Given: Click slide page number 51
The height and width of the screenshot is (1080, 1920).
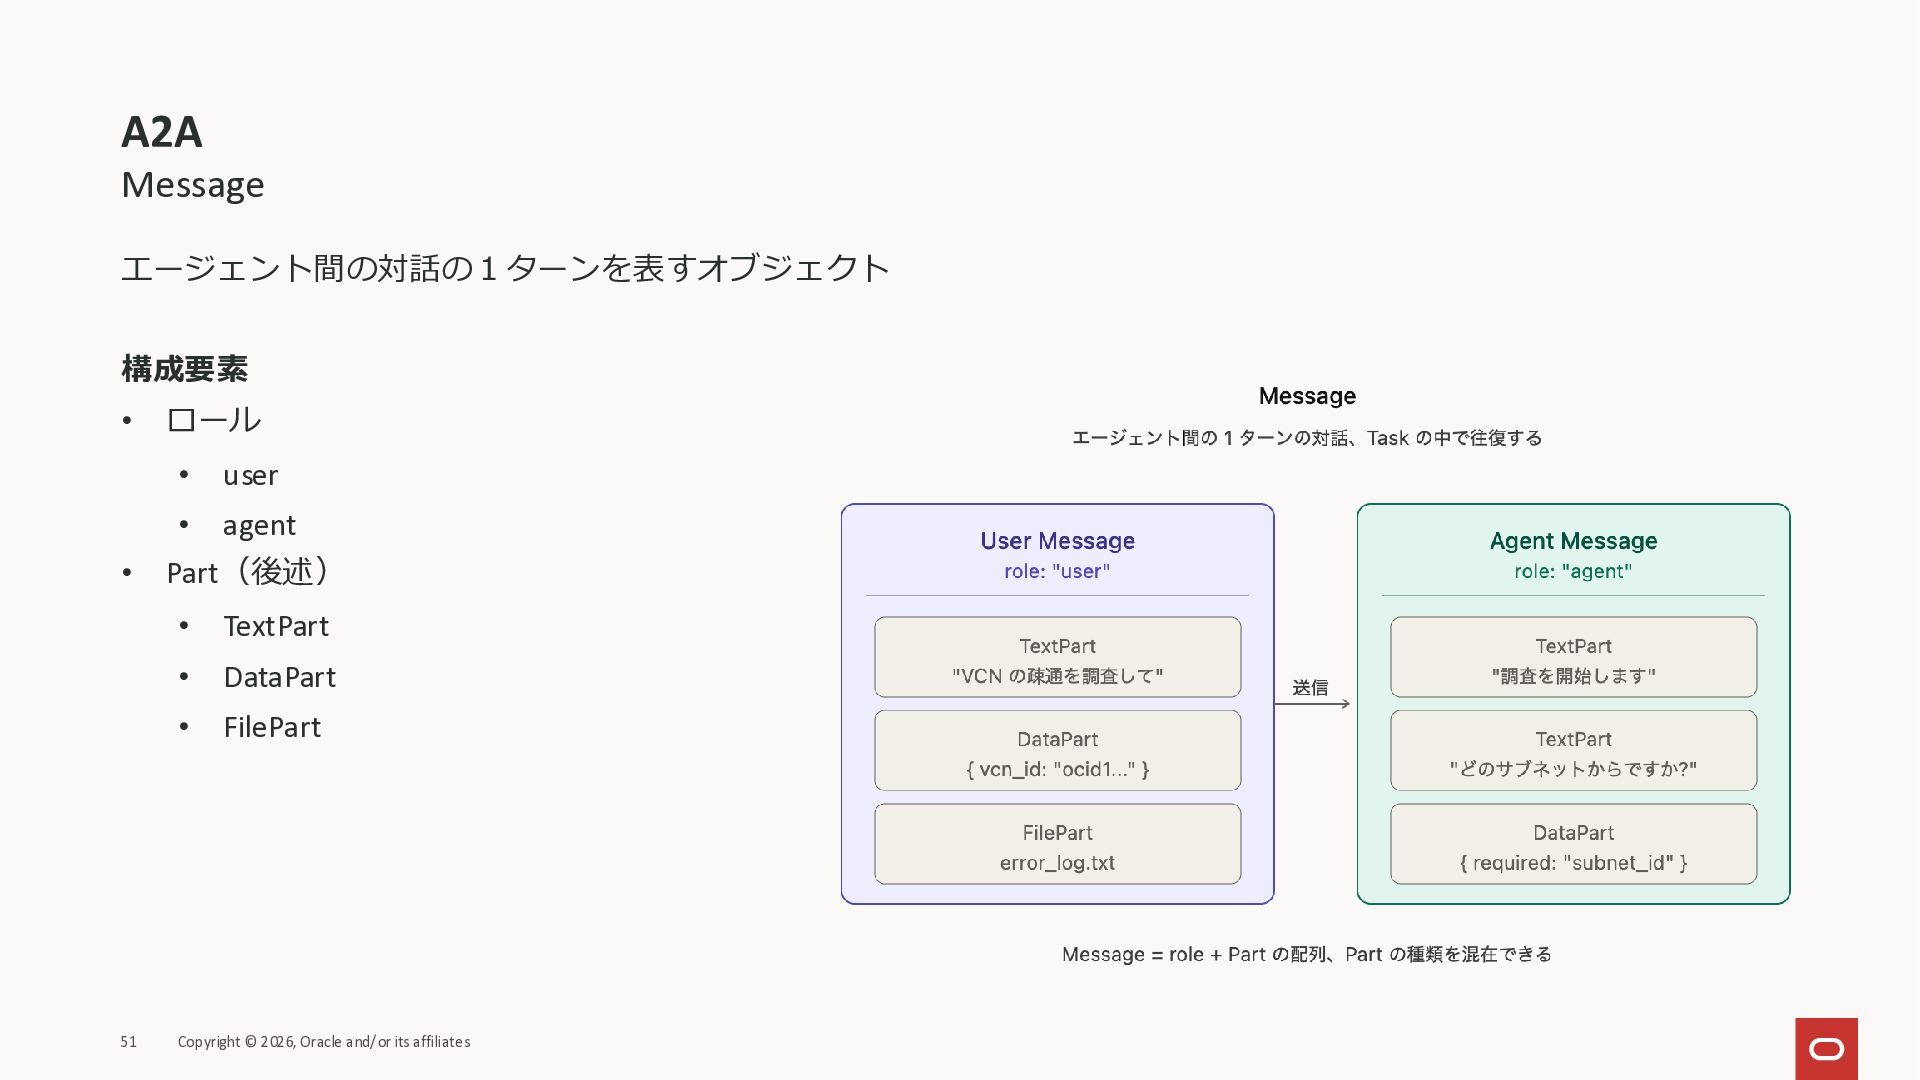Looking at the screenshot, I should point(128,1042).
